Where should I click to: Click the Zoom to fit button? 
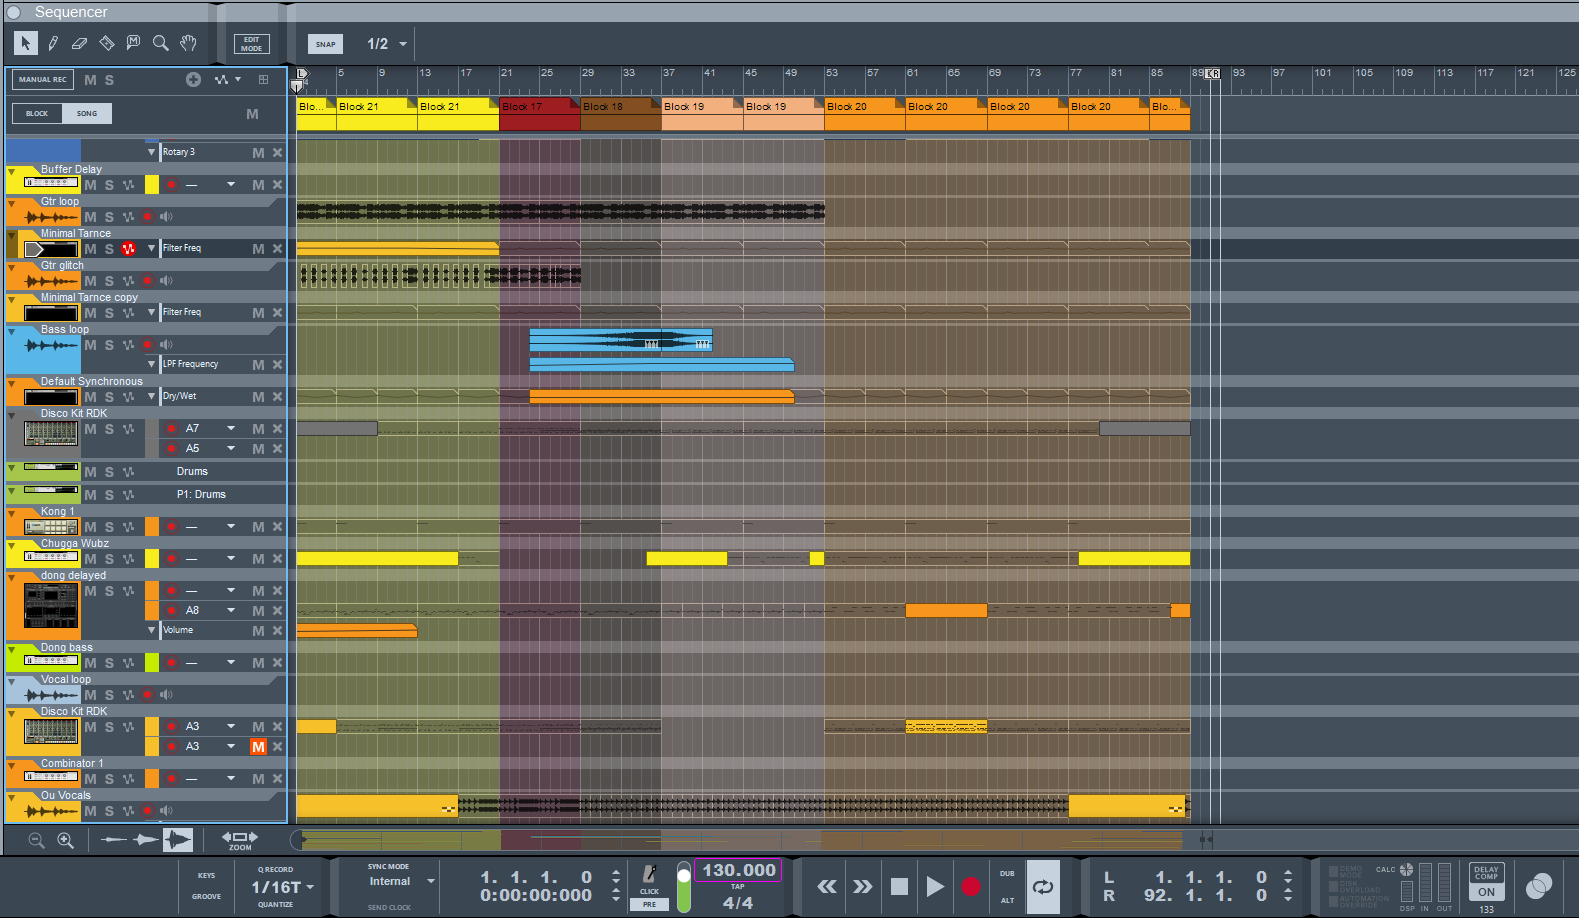point(240,840)
